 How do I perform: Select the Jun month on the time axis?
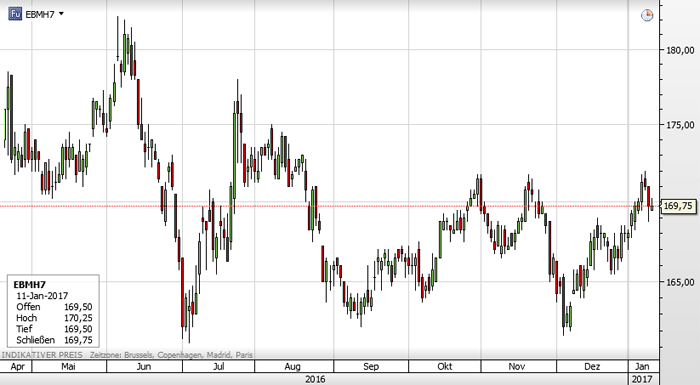click(x=144, y=367)
